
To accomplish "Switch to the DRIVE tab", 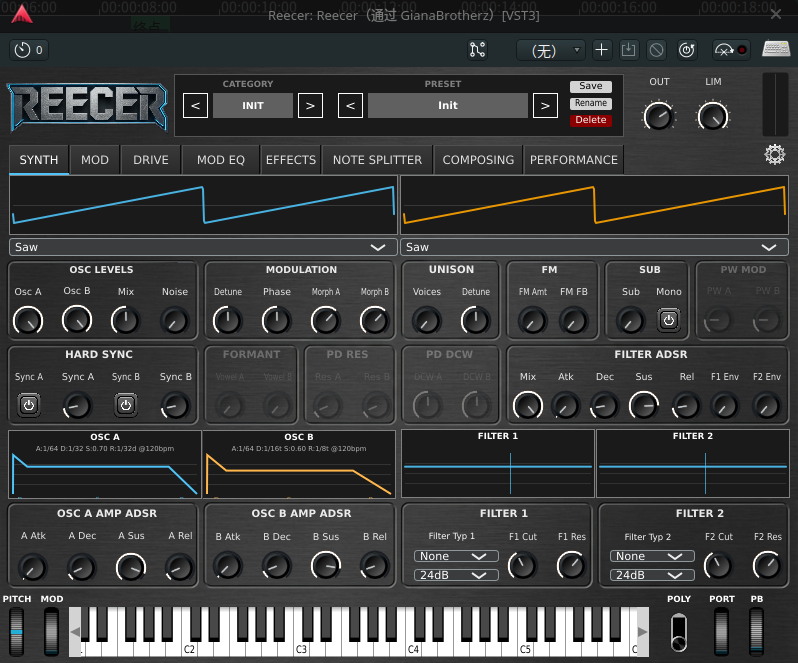I will point(151,160).
